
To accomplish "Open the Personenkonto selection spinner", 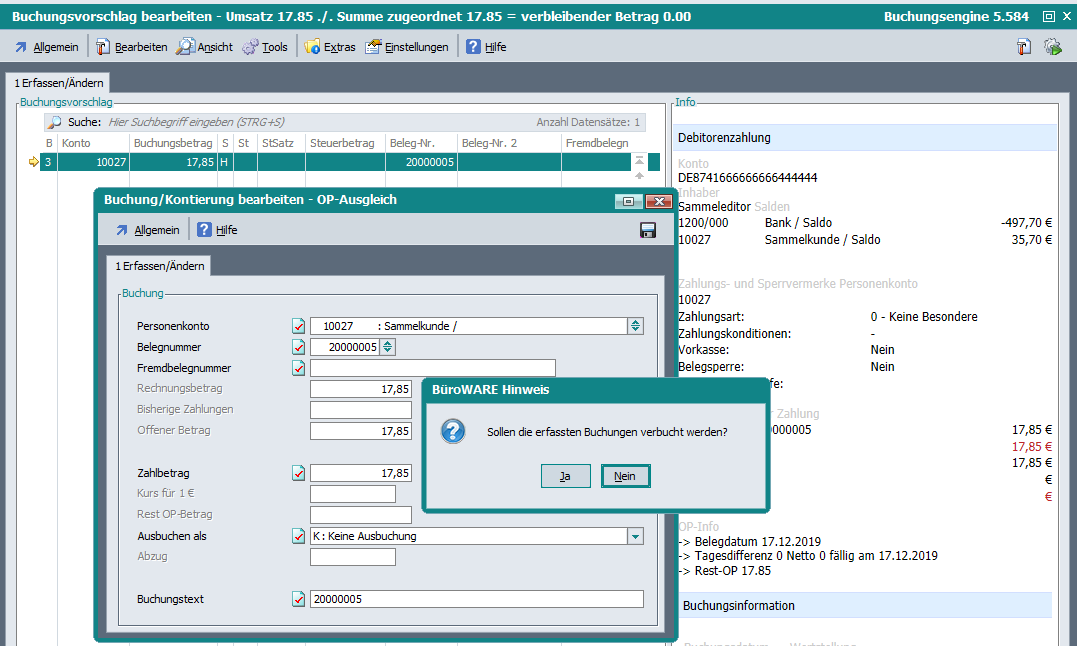I will (635, 326).
